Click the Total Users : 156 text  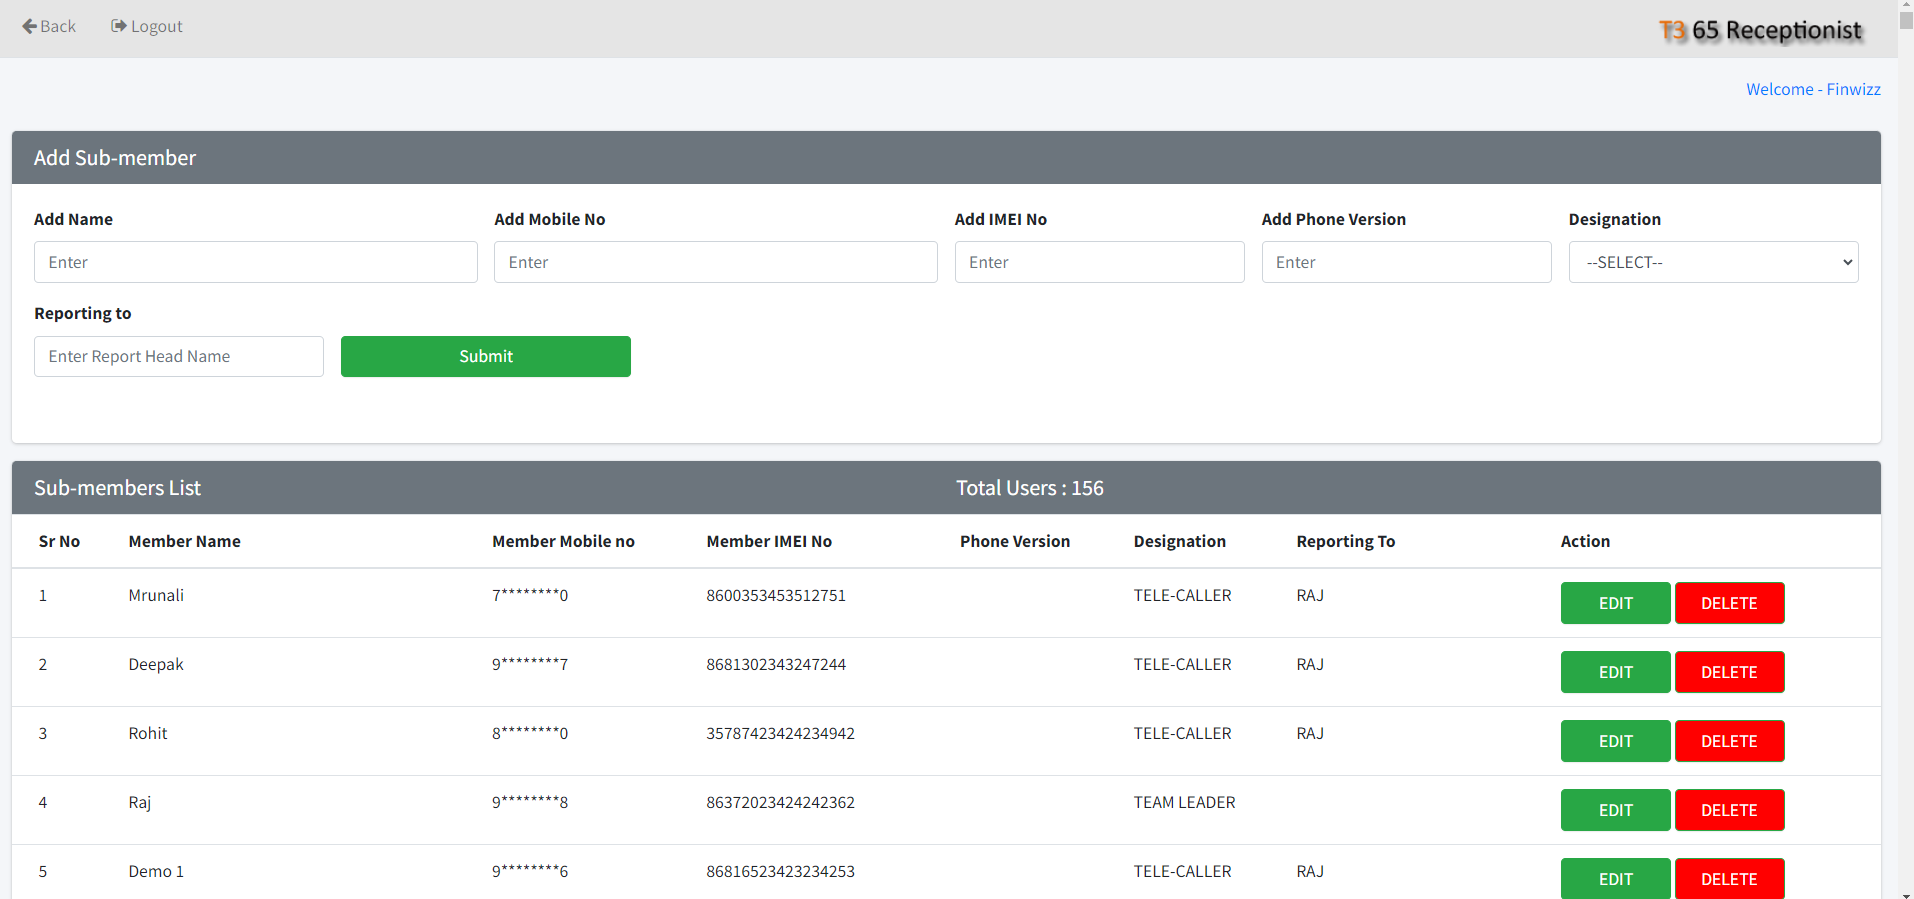pos(1030,488)
